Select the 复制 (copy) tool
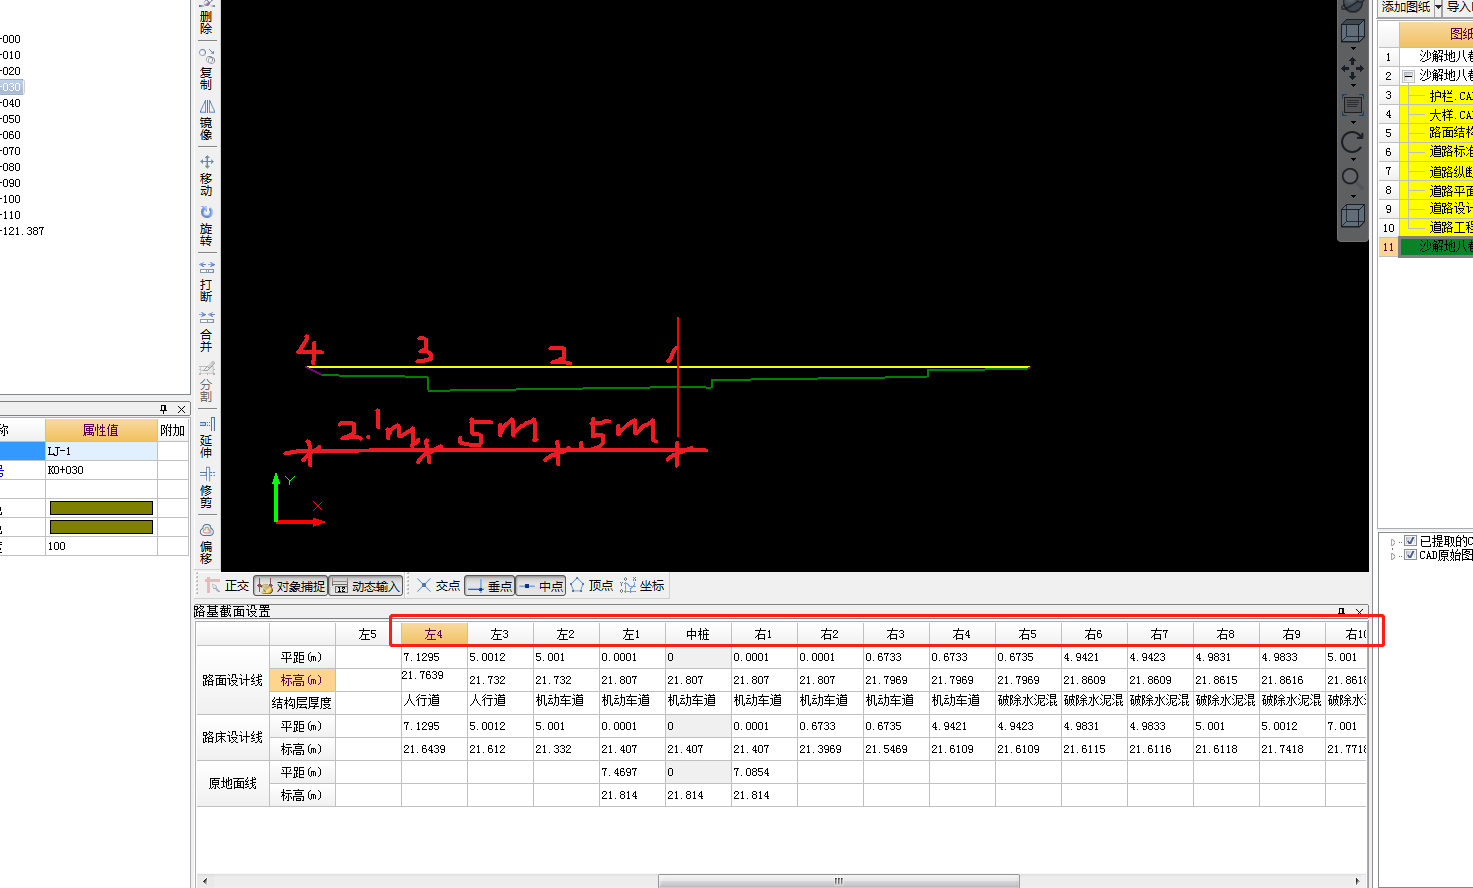Viewport: 1473px width, 888px height. (206, 69)
